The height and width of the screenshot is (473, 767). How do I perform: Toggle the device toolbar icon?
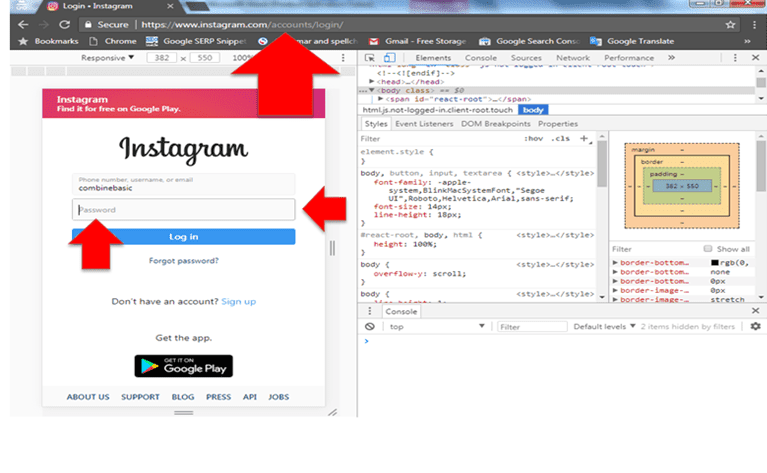point(389,58)
